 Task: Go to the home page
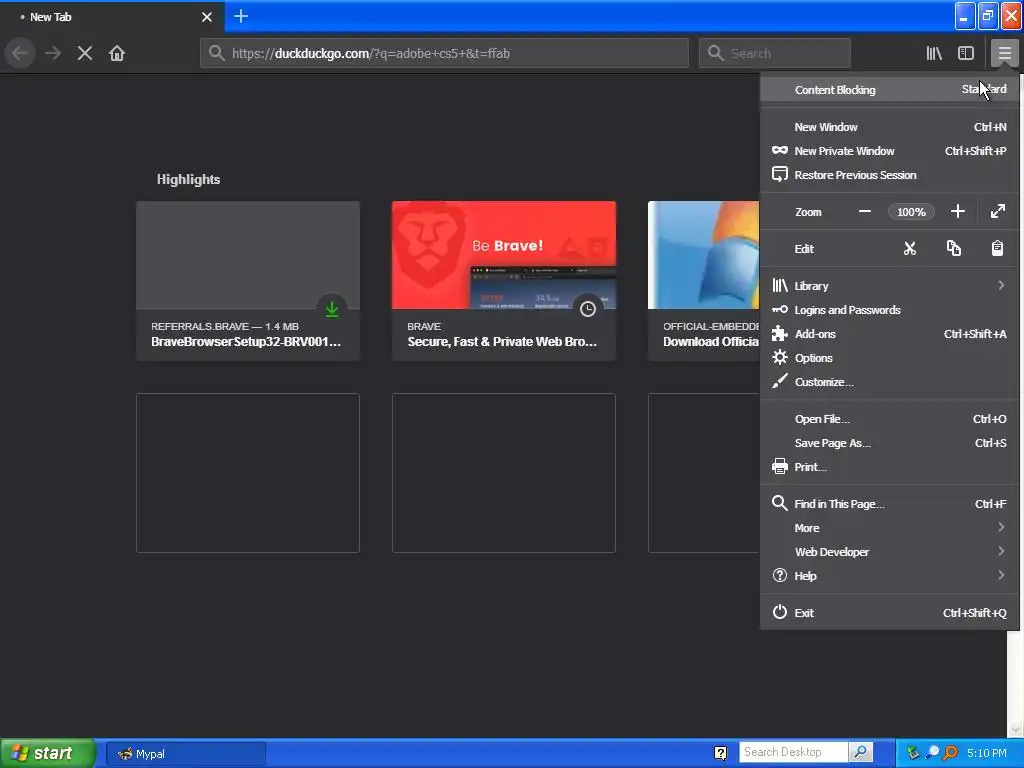tap(117, 53)
